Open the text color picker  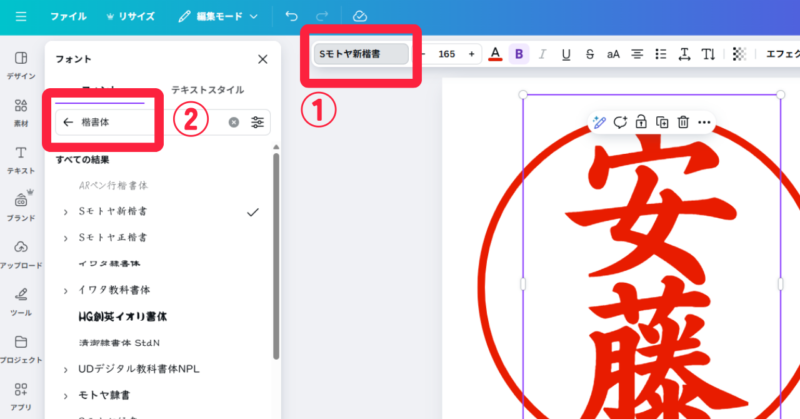(495, 54)
